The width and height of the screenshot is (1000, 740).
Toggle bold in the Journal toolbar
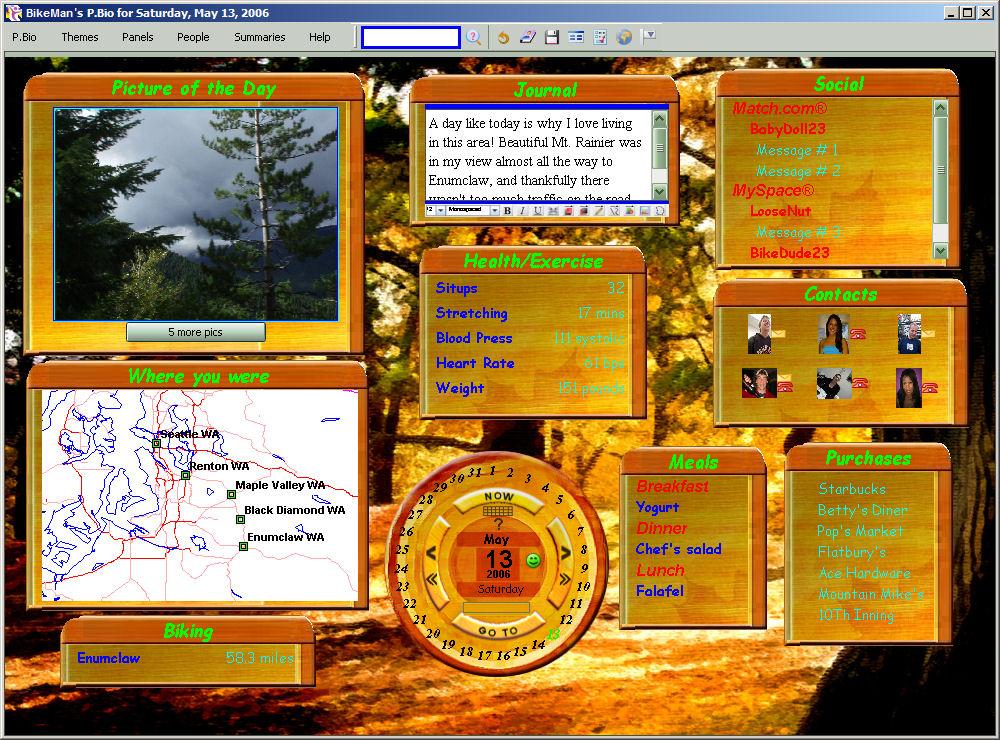[x=507, y=210]
